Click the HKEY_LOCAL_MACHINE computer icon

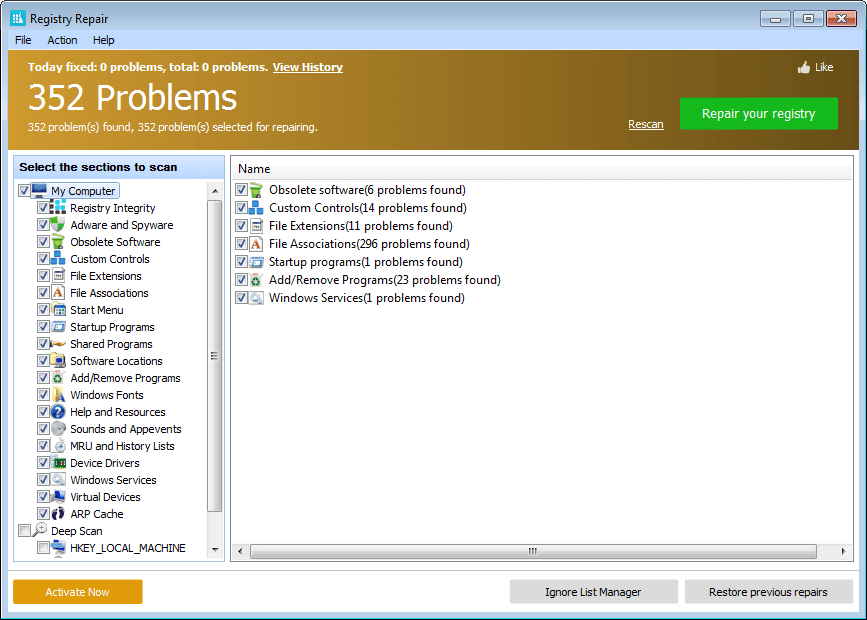pos(58,548)
